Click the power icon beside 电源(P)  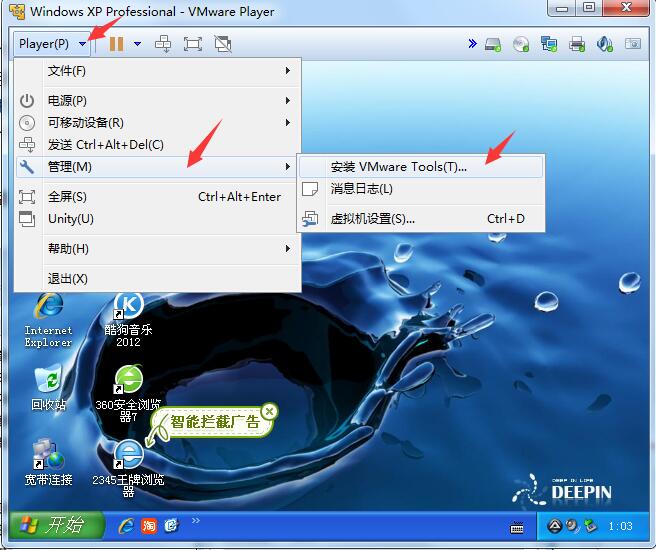[27, 101]
